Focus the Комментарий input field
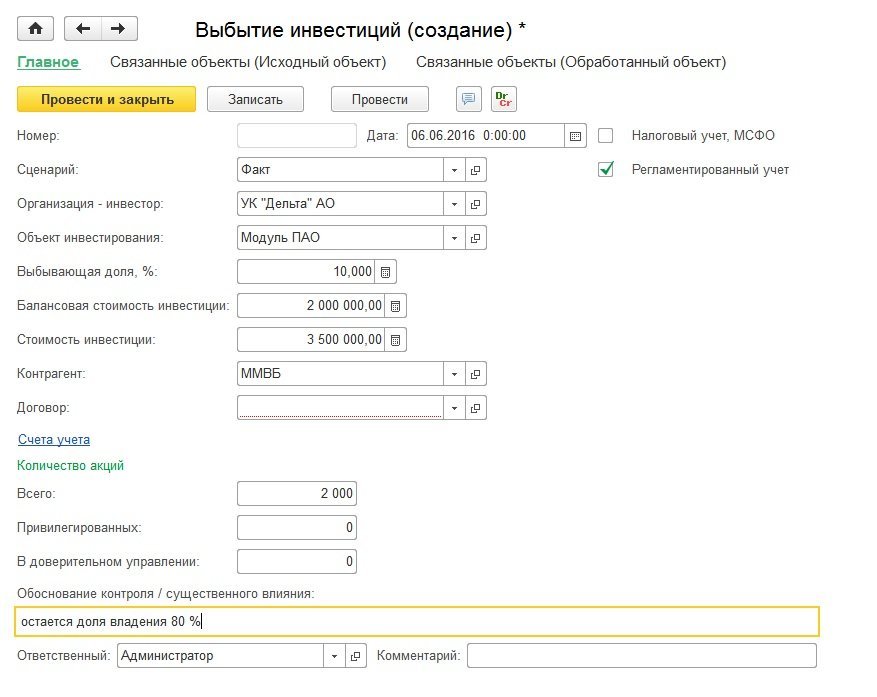This screenshot has height=697, width=877. coord(642,656)
